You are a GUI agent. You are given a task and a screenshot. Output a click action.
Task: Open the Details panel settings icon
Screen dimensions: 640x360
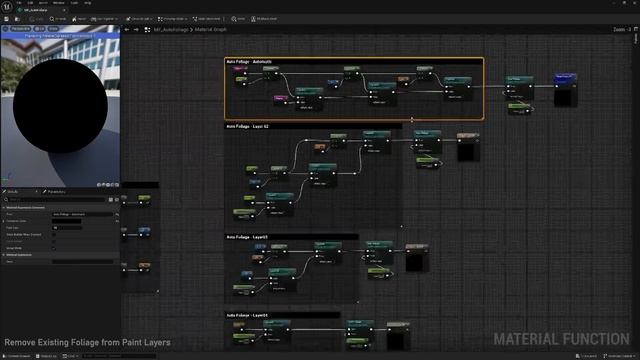pyautogui.click(x=117, y=200)
